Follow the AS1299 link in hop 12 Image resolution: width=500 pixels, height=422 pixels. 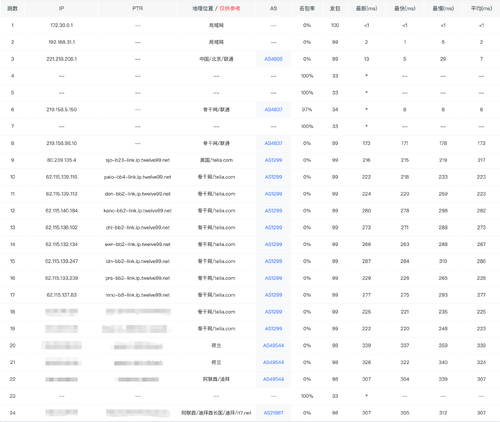click(x=273, y=211)
